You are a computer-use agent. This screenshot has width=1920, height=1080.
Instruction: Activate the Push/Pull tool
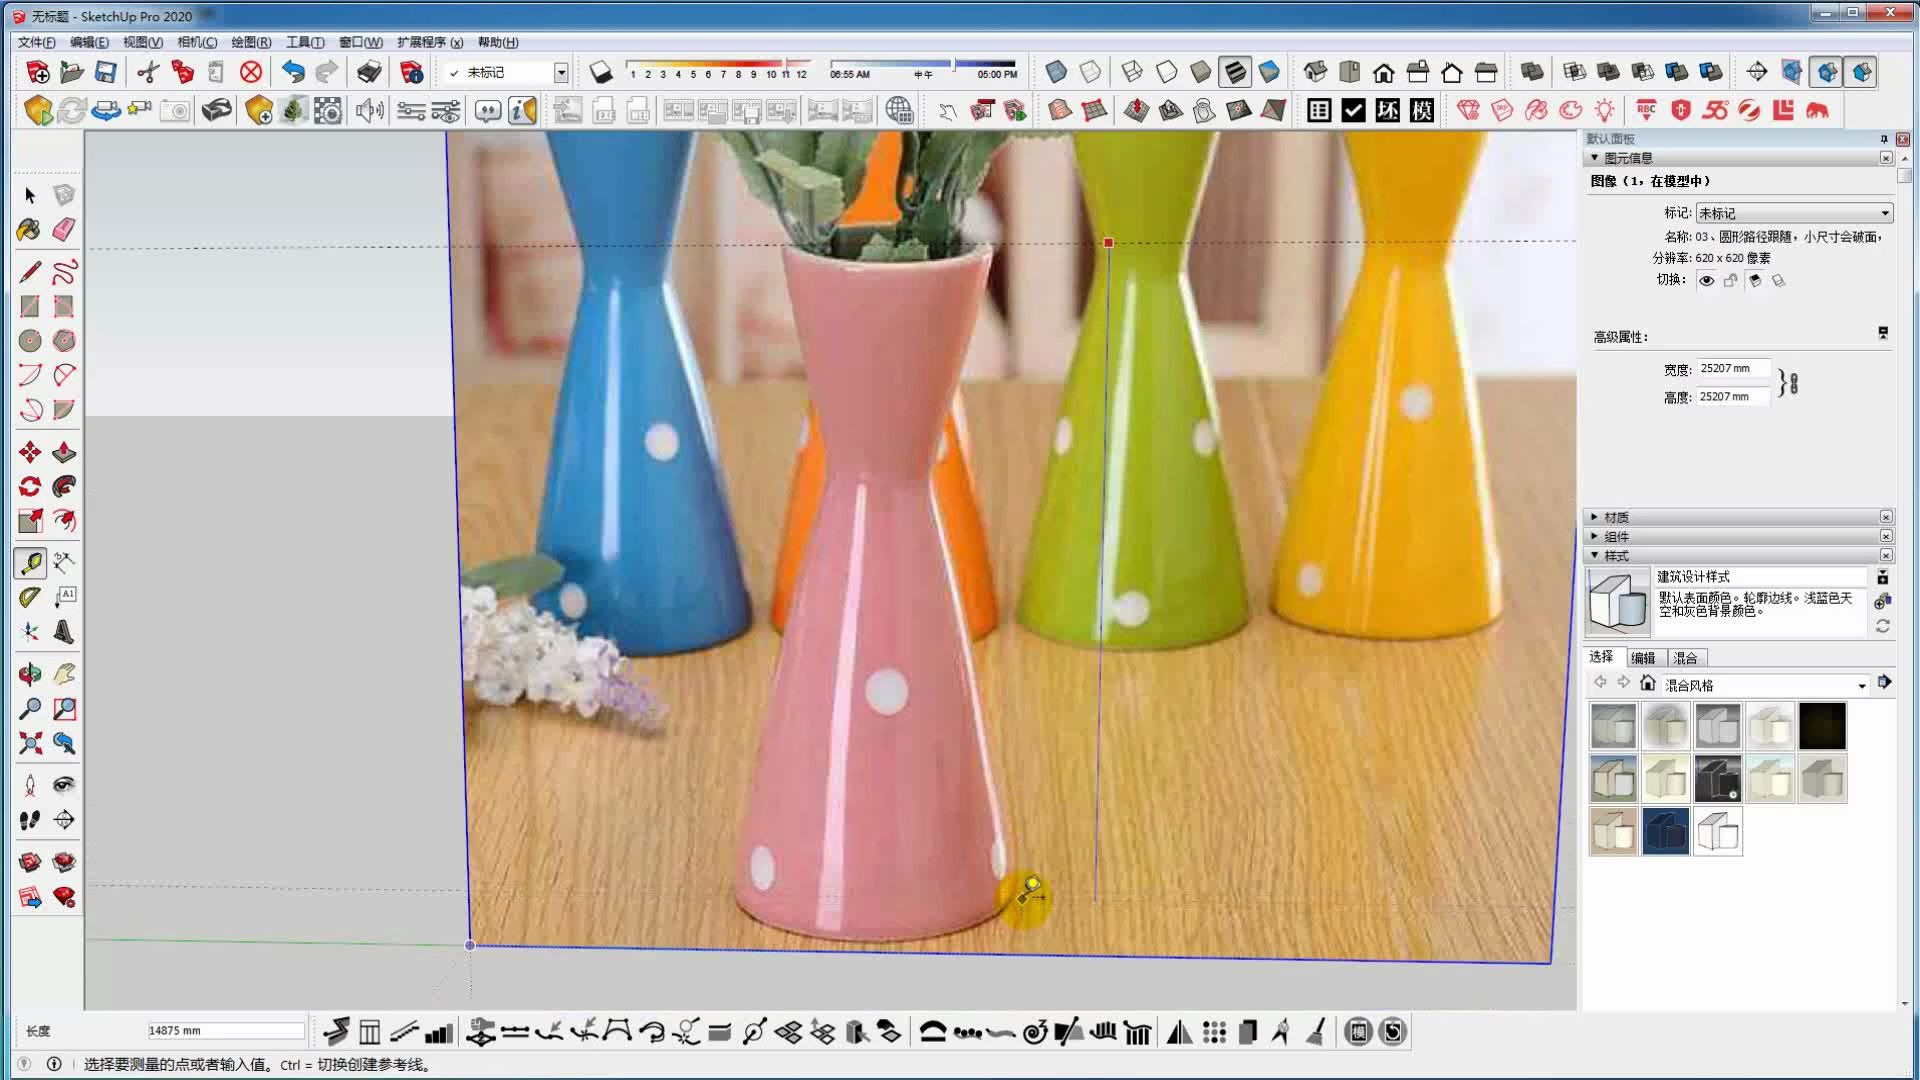[64, 452]
